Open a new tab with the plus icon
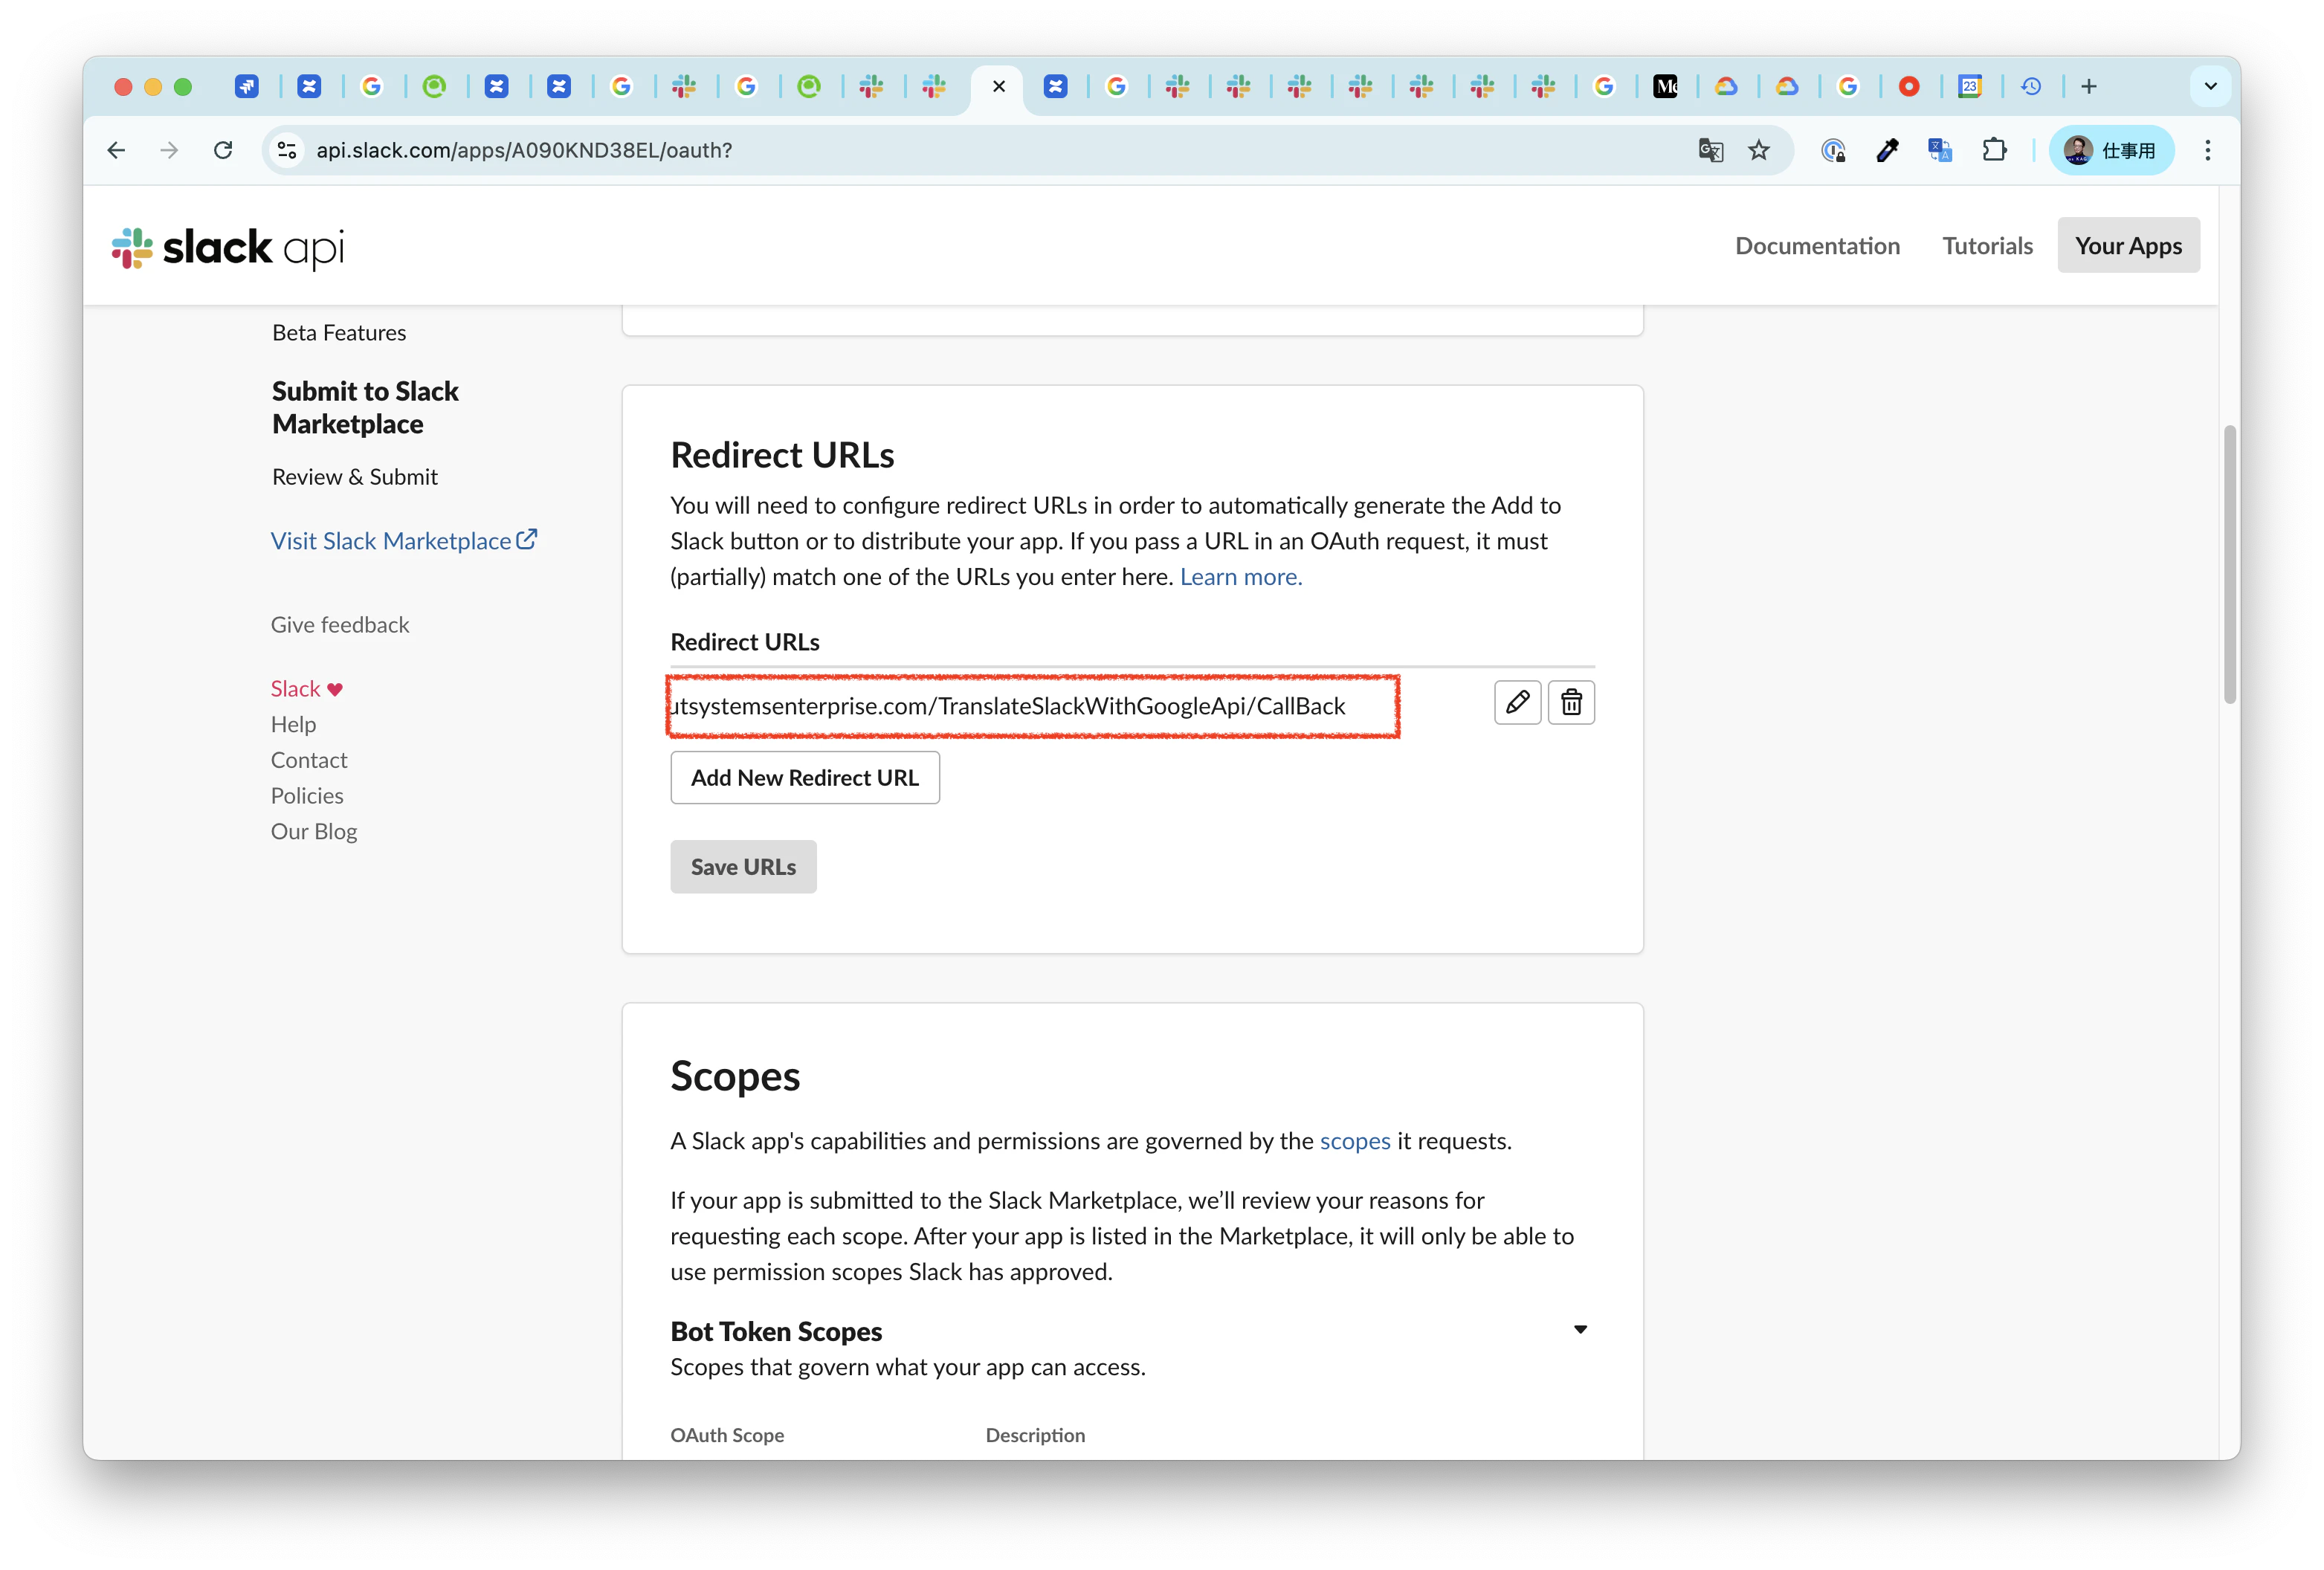The image size is (2324, 1570). coord(2088,86)
